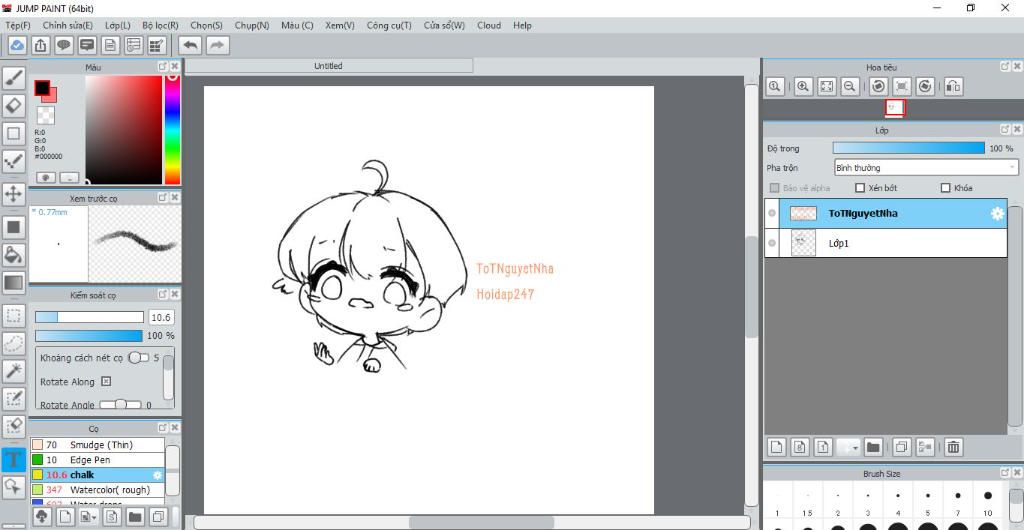Toggle the Bảo vệ alpha checkbox
Viewport: 1024px width, 530px height.
click(775, 188)
